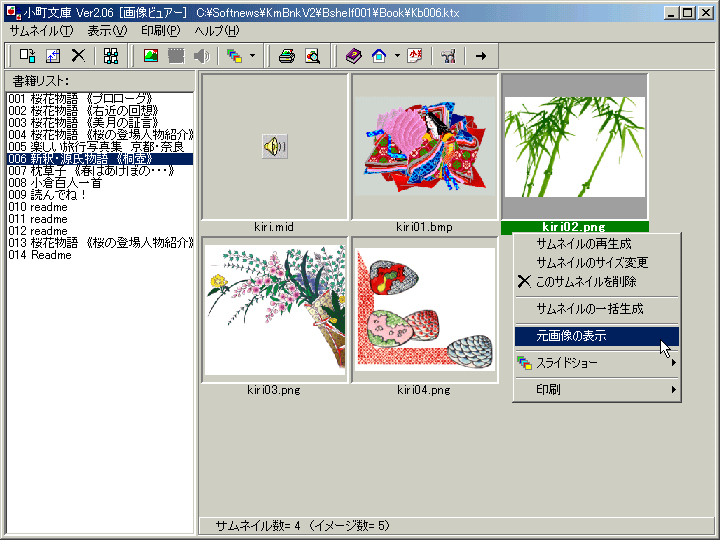720x540 pixels.
Task: Click the サムネイル数 status bar text
Action: tap(303, 525)
